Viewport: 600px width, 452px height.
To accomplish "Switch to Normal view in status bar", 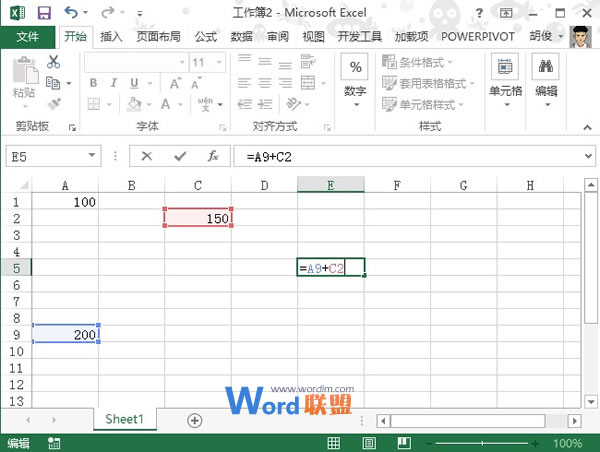I will point(334,443).
